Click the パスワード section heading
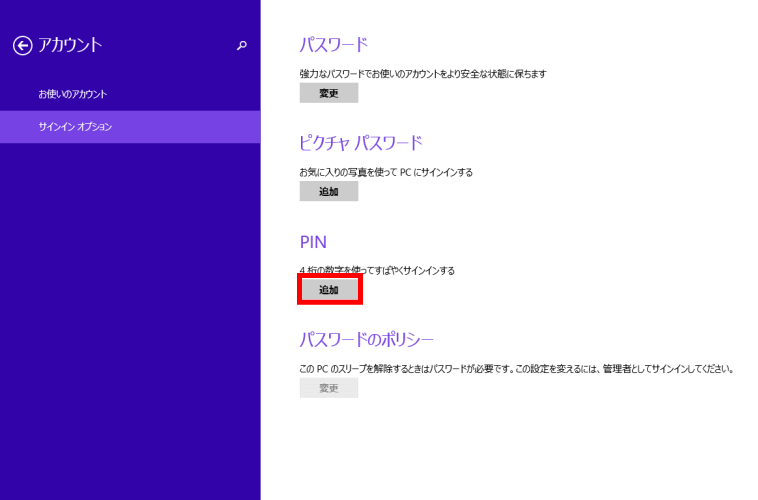 [x=334, y=44]
